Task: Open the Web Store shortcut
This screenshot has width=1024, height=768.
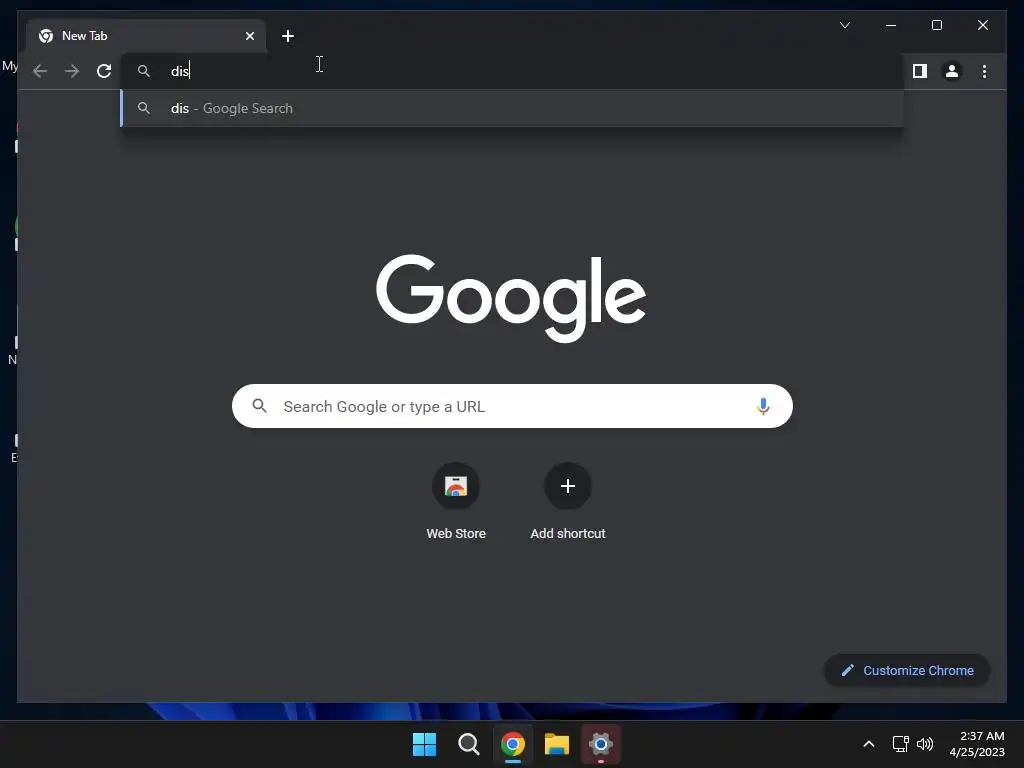Action: (456, 502)
